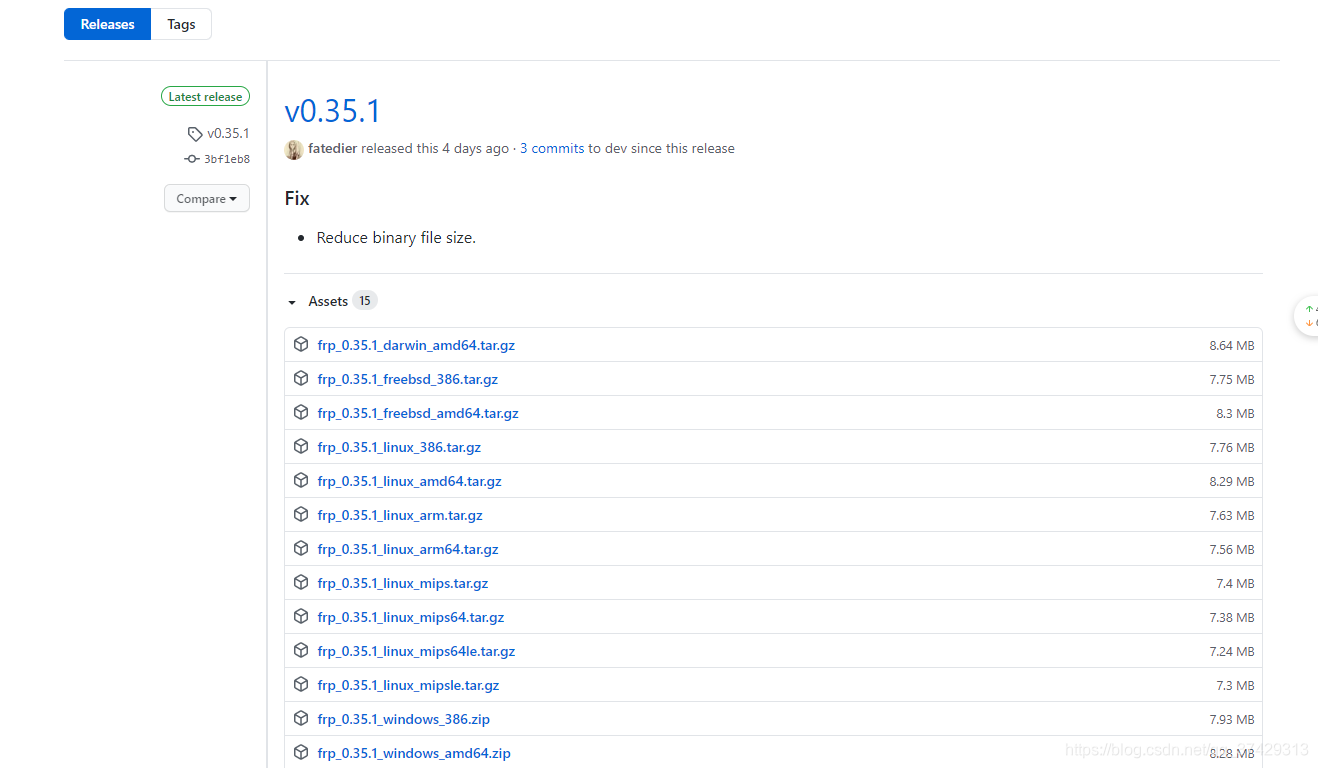Open commit 3bf1eb8
Viewport: 1318px width, 768px height.
227,159
